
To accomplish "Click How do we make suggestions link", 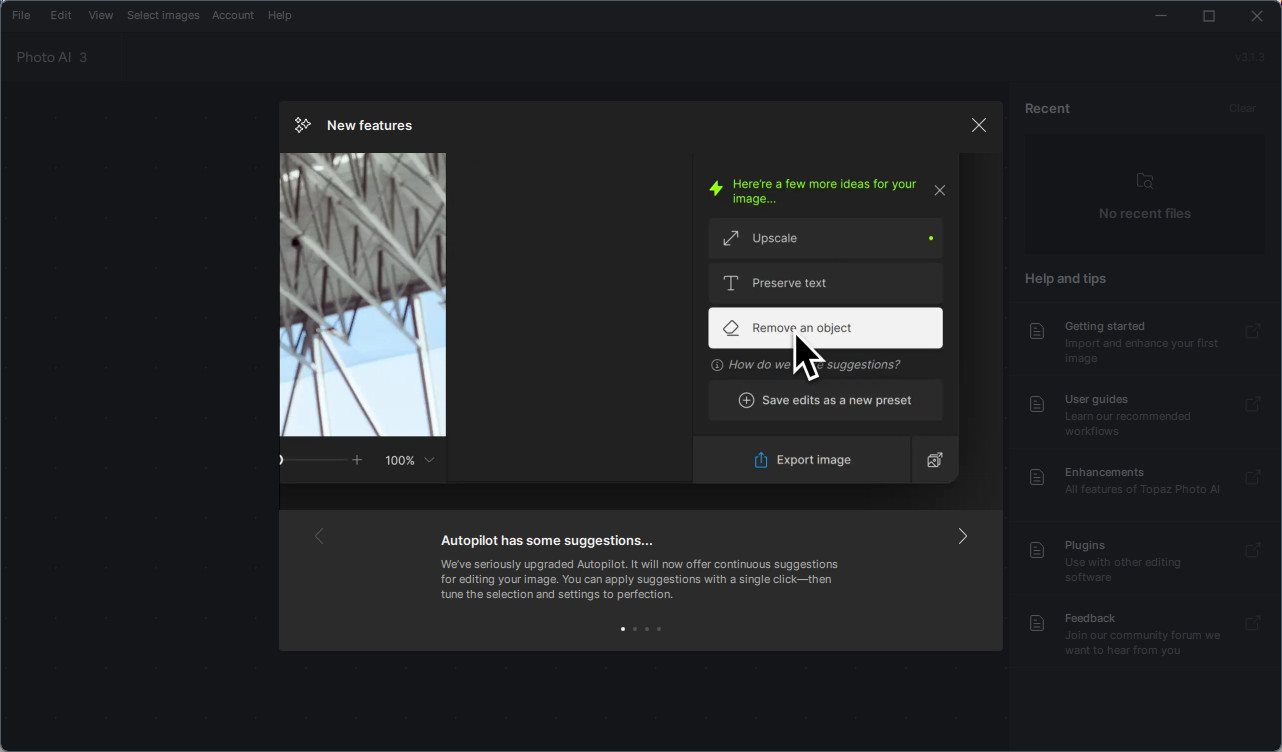I will point(814,364).
